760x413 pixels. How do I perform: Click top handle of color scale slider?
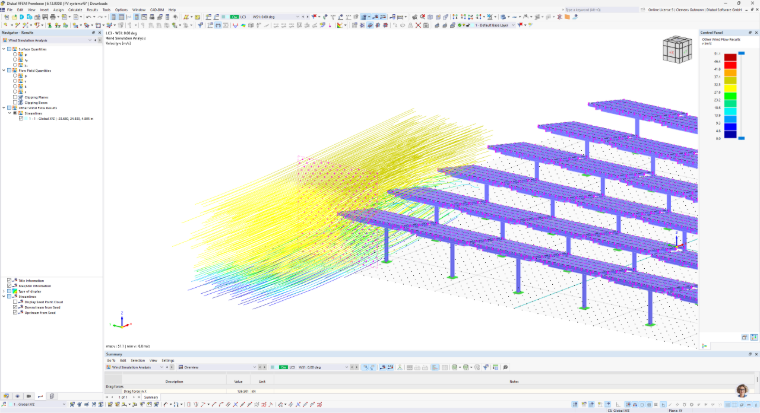[x=741, y=53]
